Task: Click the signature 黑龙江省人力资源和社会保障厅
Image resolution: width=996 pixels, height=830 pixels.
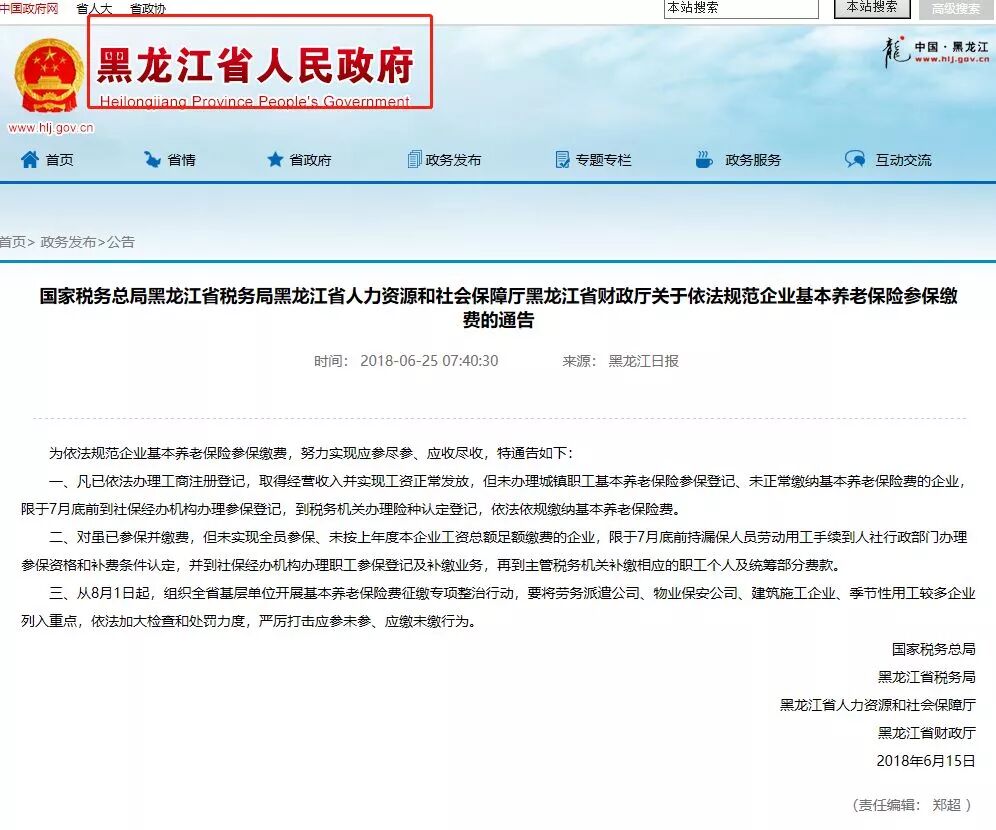Action: 878,705
